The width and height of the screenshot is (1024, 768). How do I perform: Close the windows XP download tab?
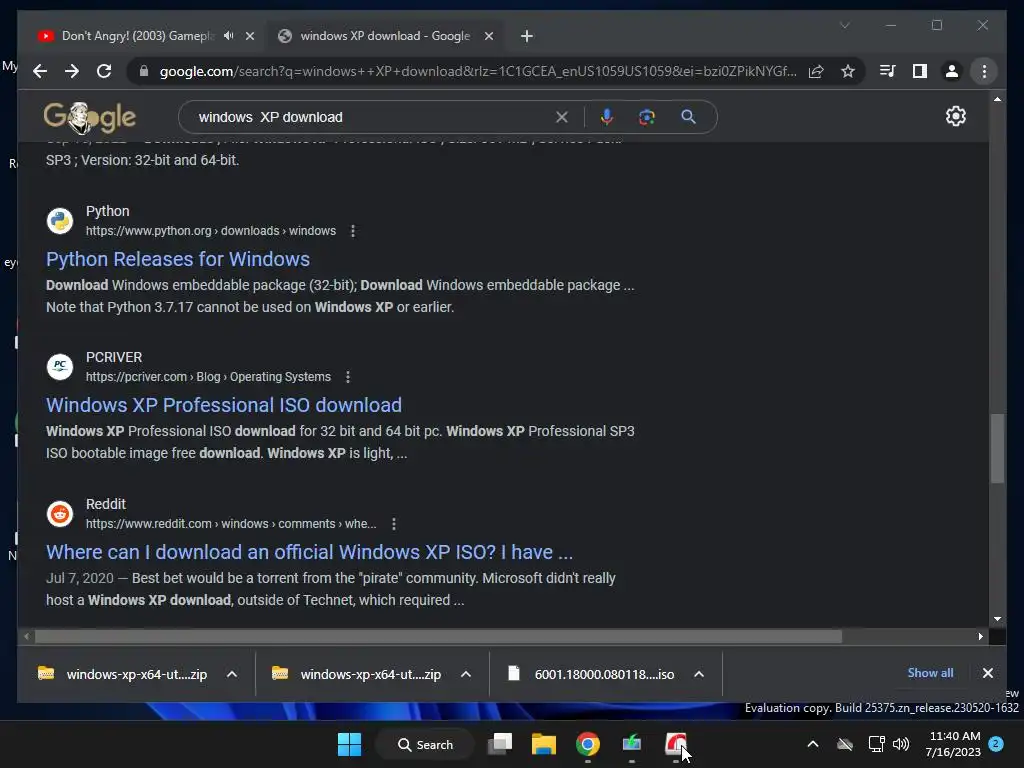(488, 36)
